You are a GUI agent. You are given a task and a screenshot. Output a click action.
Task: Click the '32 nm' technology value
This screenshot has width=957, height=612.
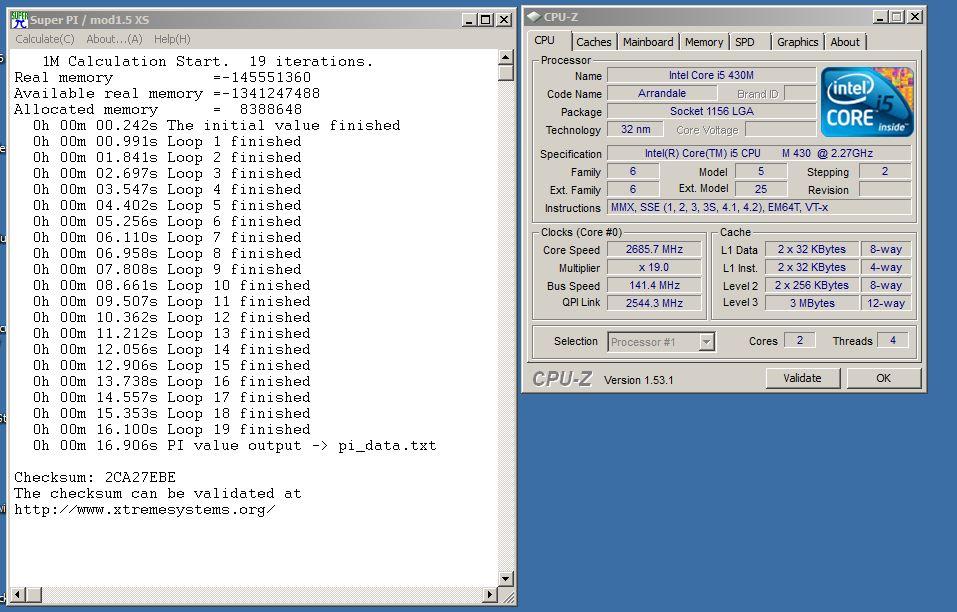[x=635, y=129]
